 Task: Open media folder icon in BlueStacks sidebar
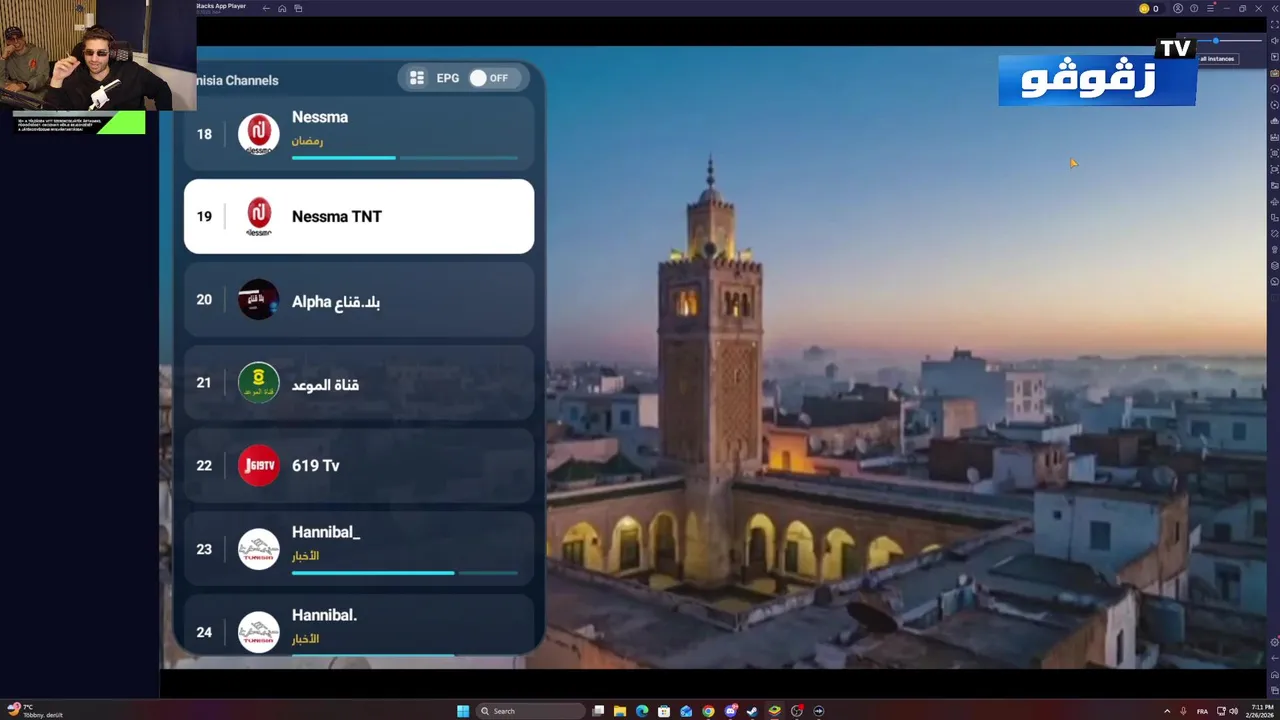(1274, 185)
